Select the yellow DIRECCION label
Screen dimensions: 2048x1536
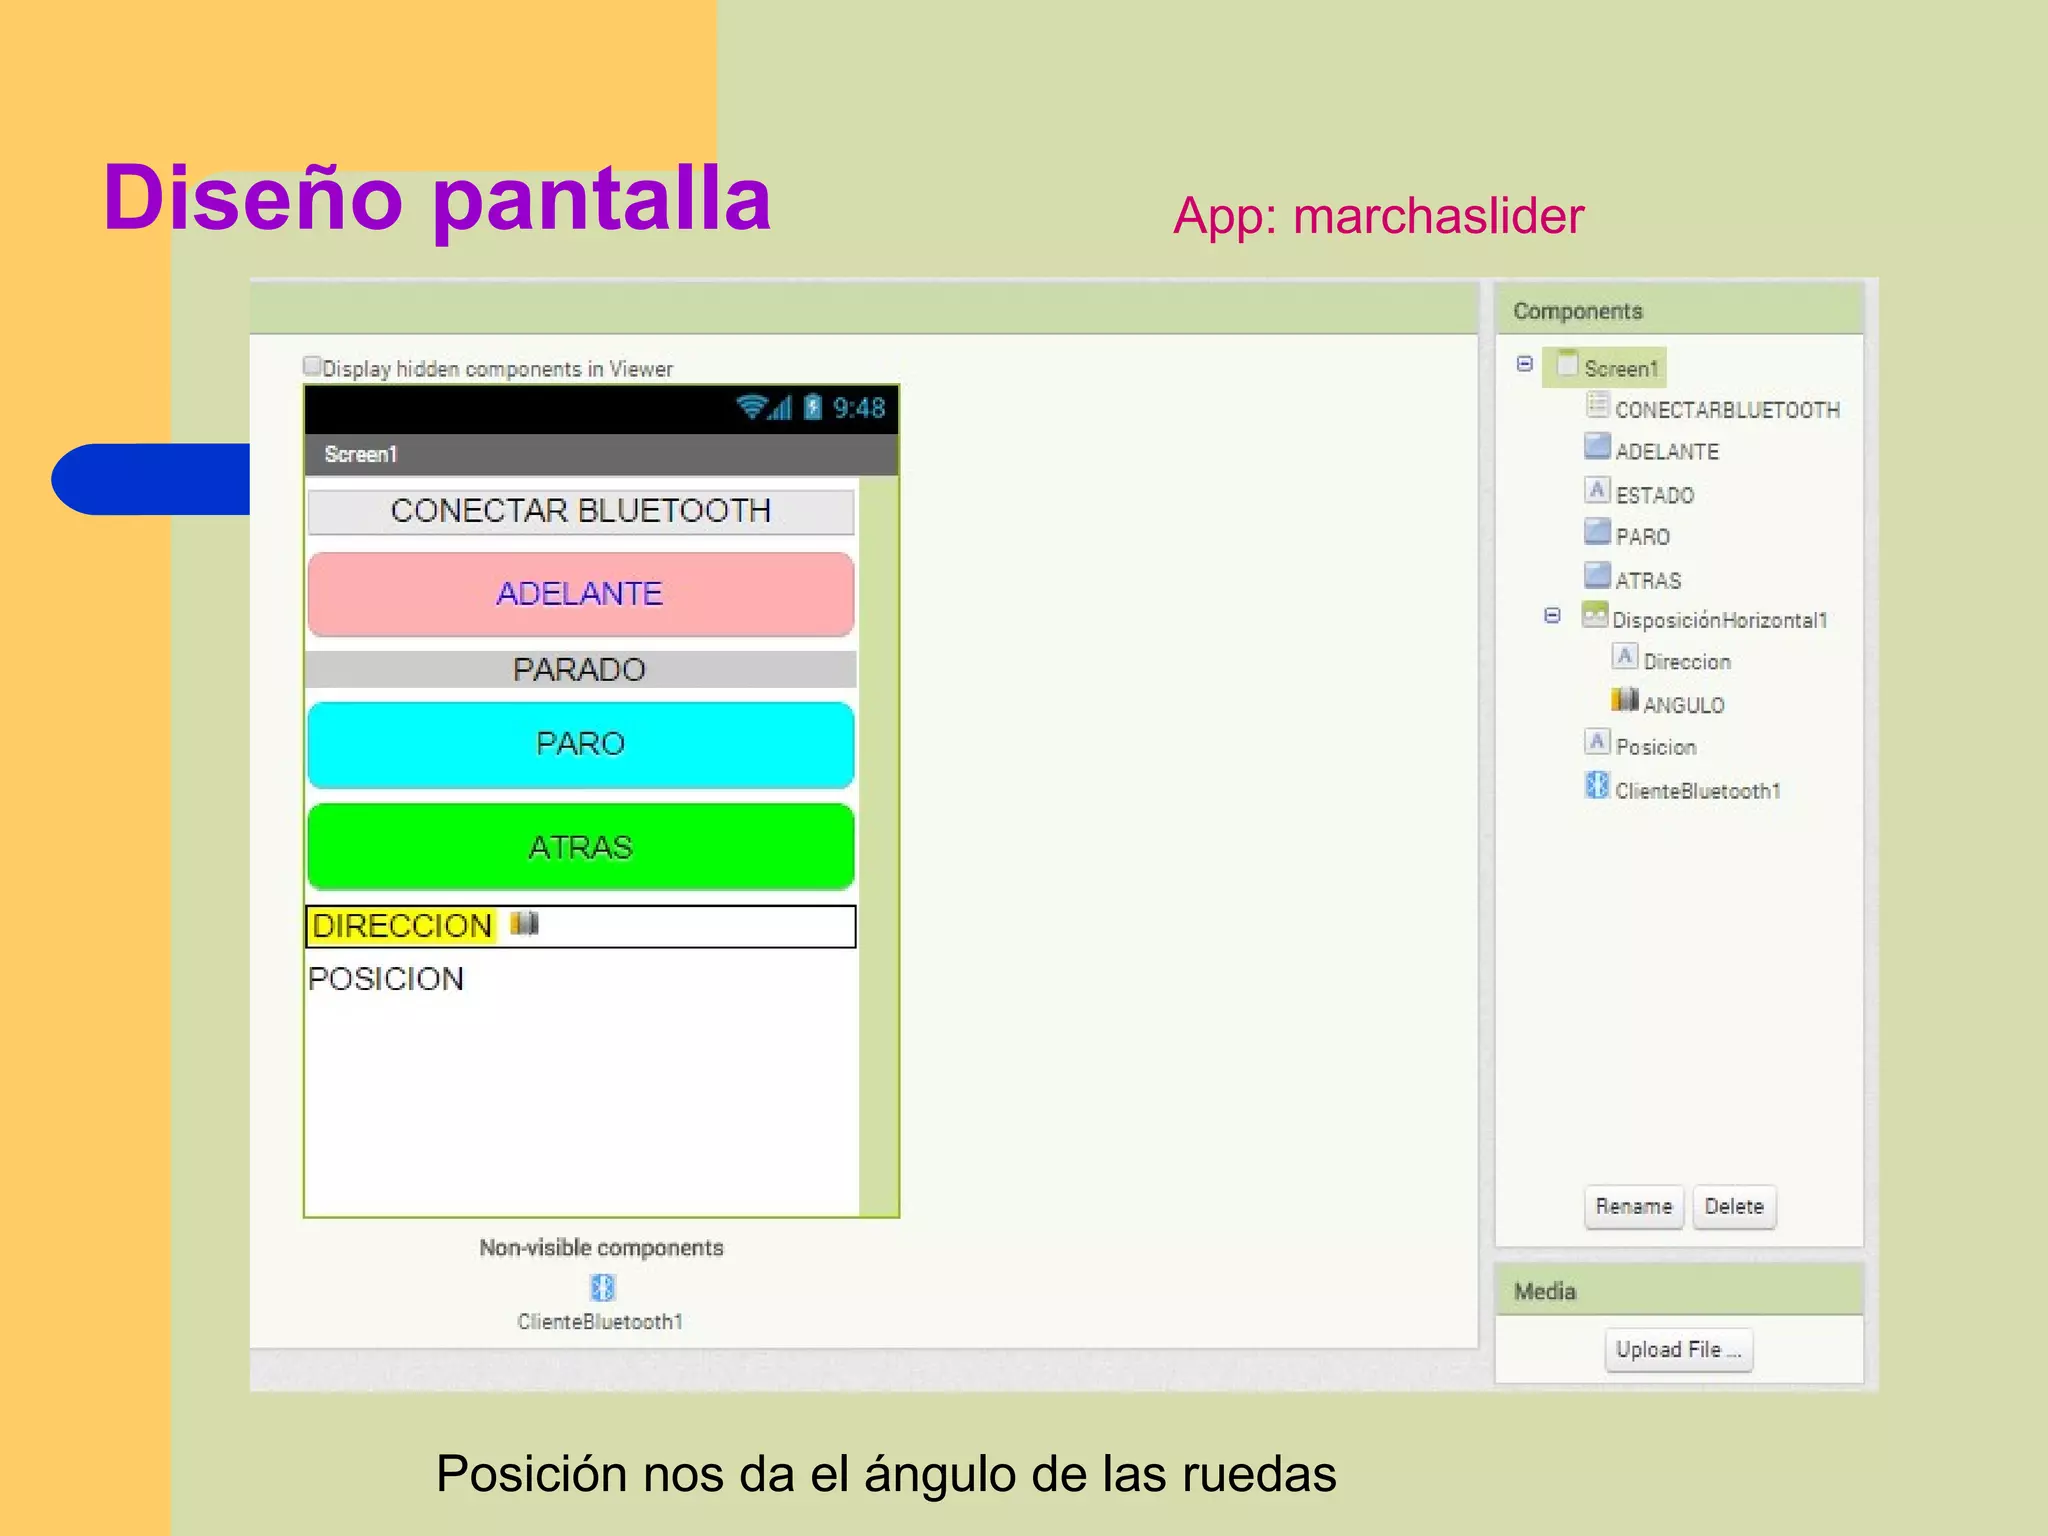click(402, 926)
